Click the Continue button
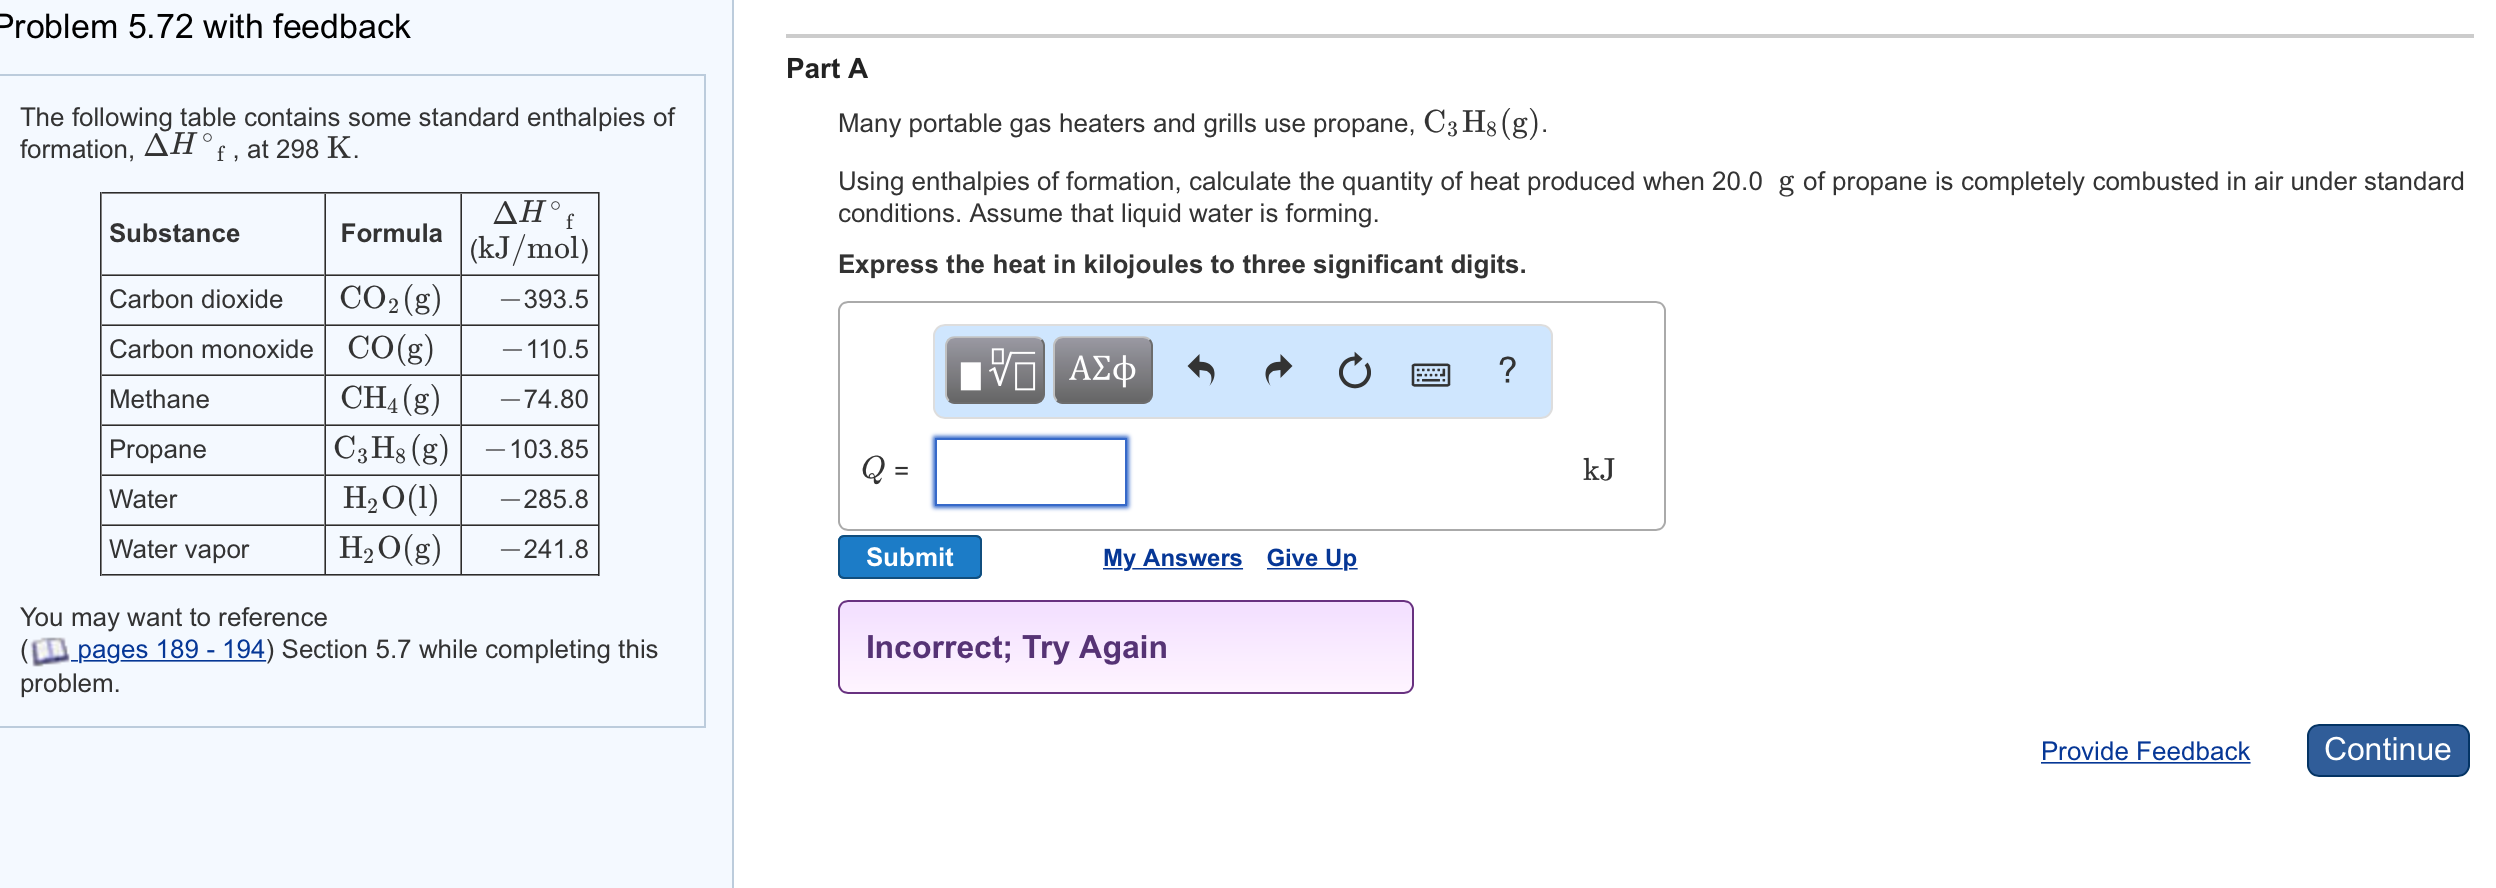The height and width of the screenshot is (888, 2496). [2388, 748]
